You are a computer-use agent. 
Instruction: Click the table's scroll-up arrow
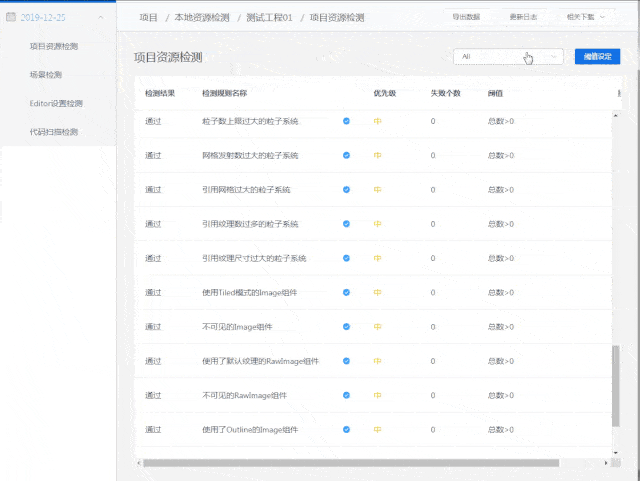click(x=616, y=116)
